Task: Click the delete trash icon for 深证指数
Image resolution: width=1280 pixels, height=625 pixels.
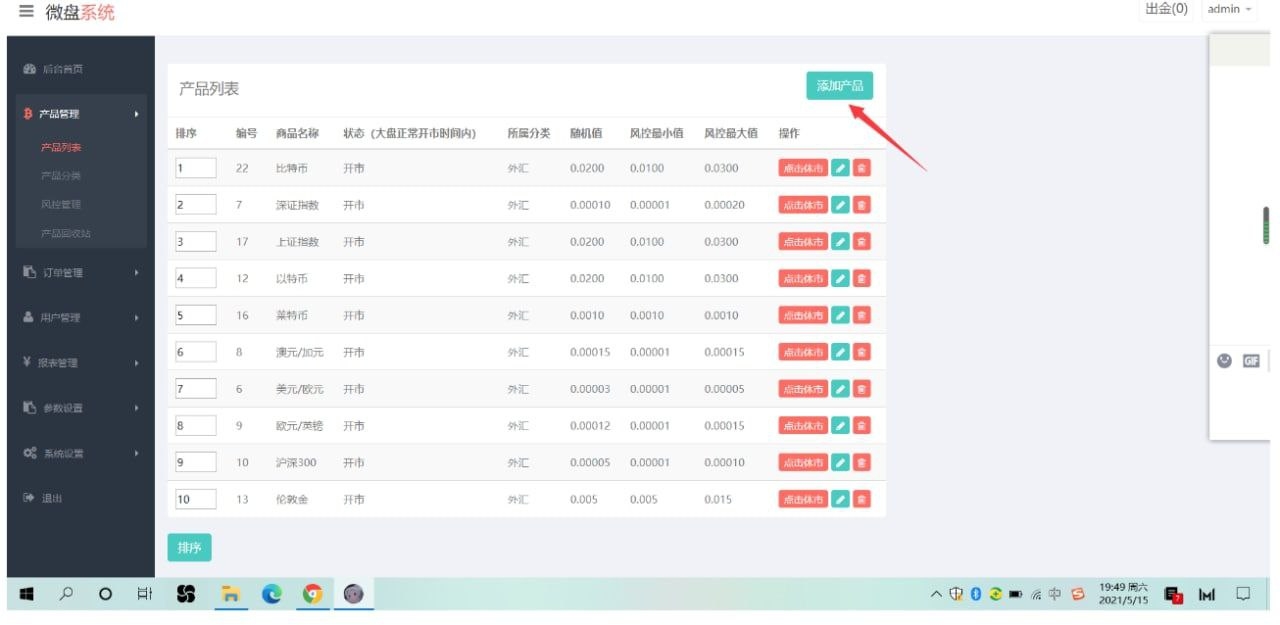Action: pyautogui.click(x=861, y=205)
